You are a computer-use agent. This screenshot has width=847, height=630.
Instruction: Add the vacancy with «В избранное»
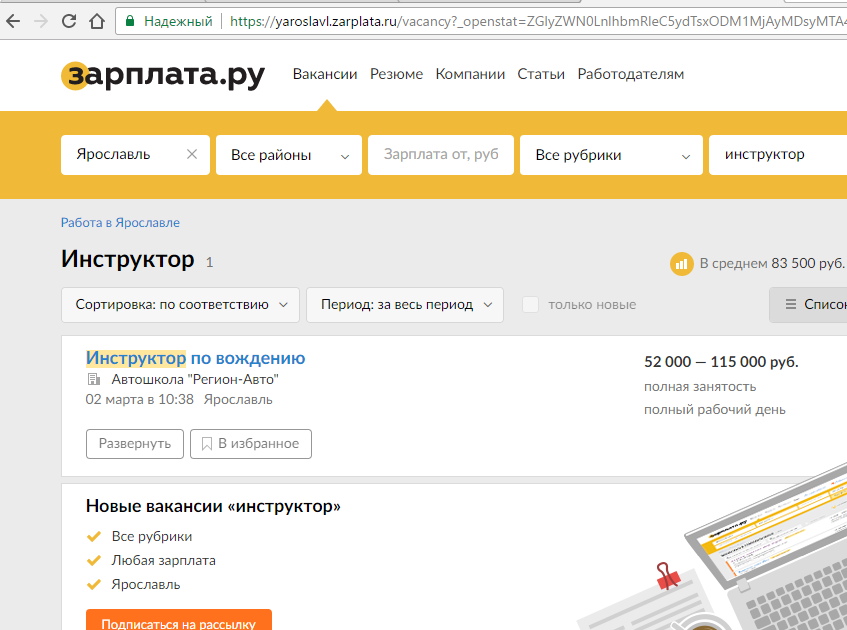pos(251,444)
